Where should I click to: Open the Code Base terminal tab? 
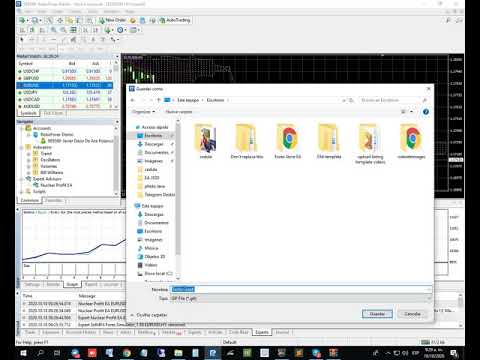tap(239, 332)
